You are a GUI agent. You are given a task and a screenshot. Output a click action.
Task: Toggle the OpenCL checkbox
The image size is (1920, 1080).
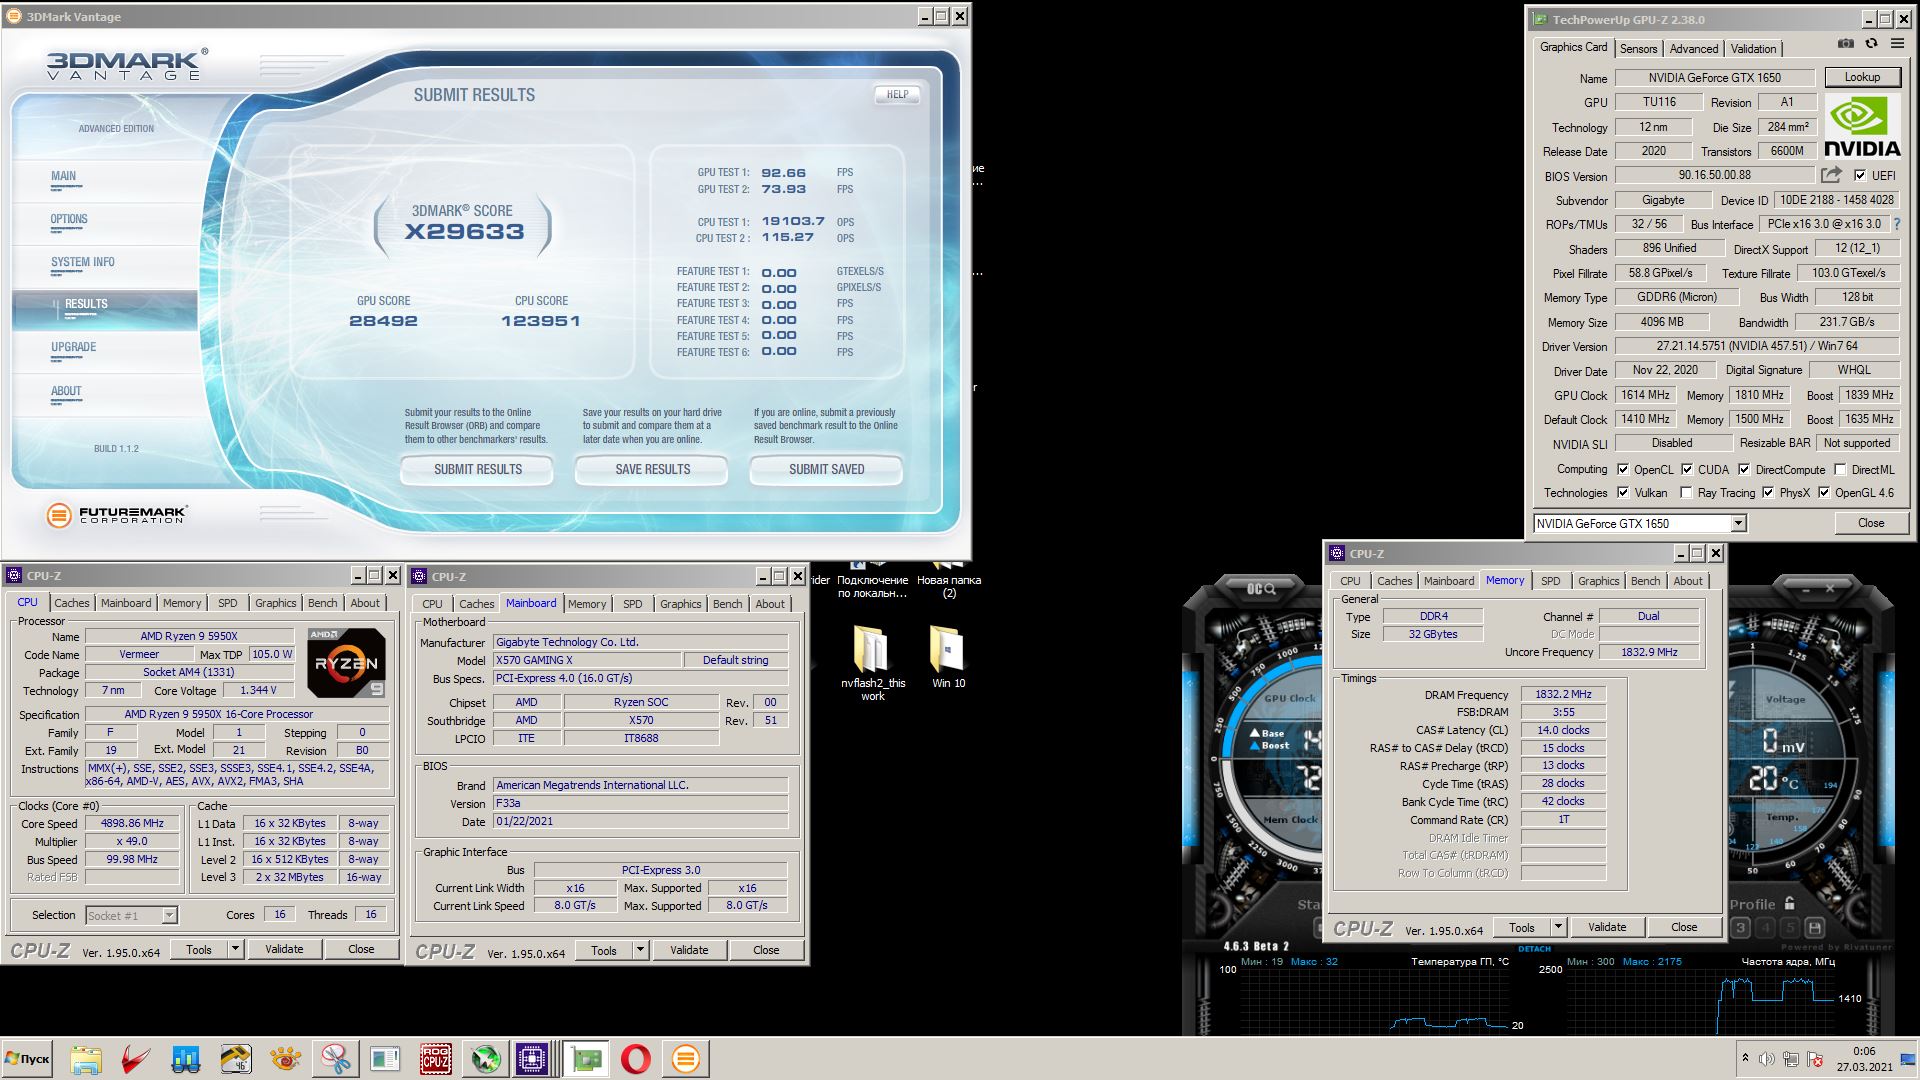1623,469
